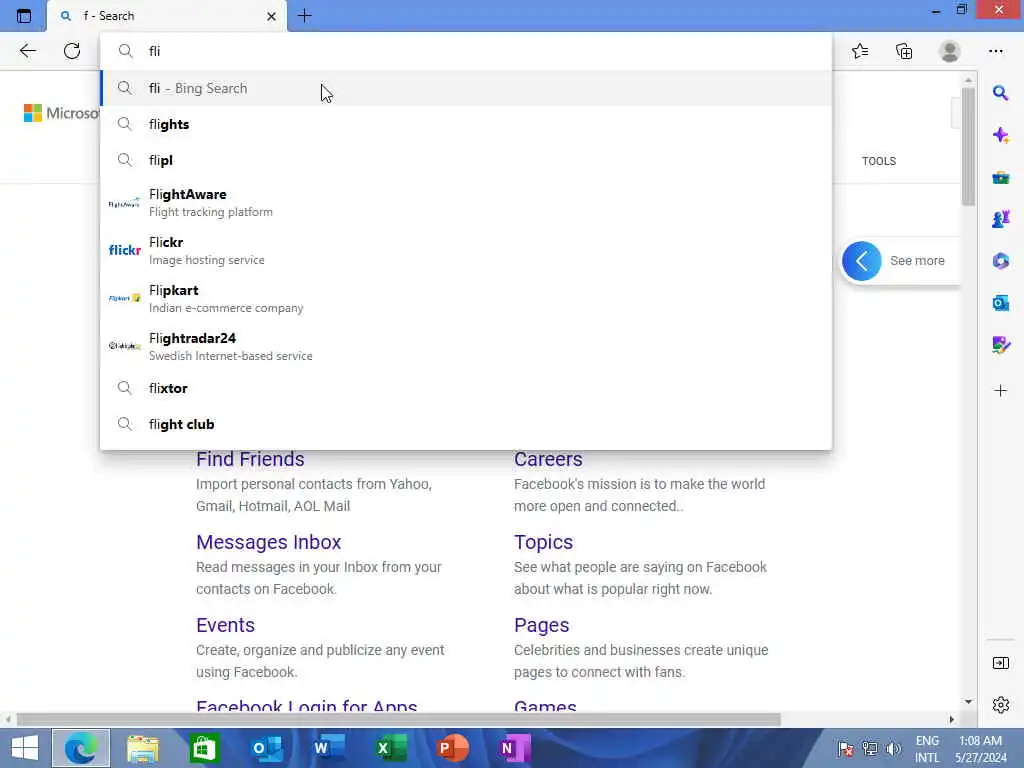Click the Microsoft logo
The height and width of the screenshot is (768, 1024).
[61, 113]
